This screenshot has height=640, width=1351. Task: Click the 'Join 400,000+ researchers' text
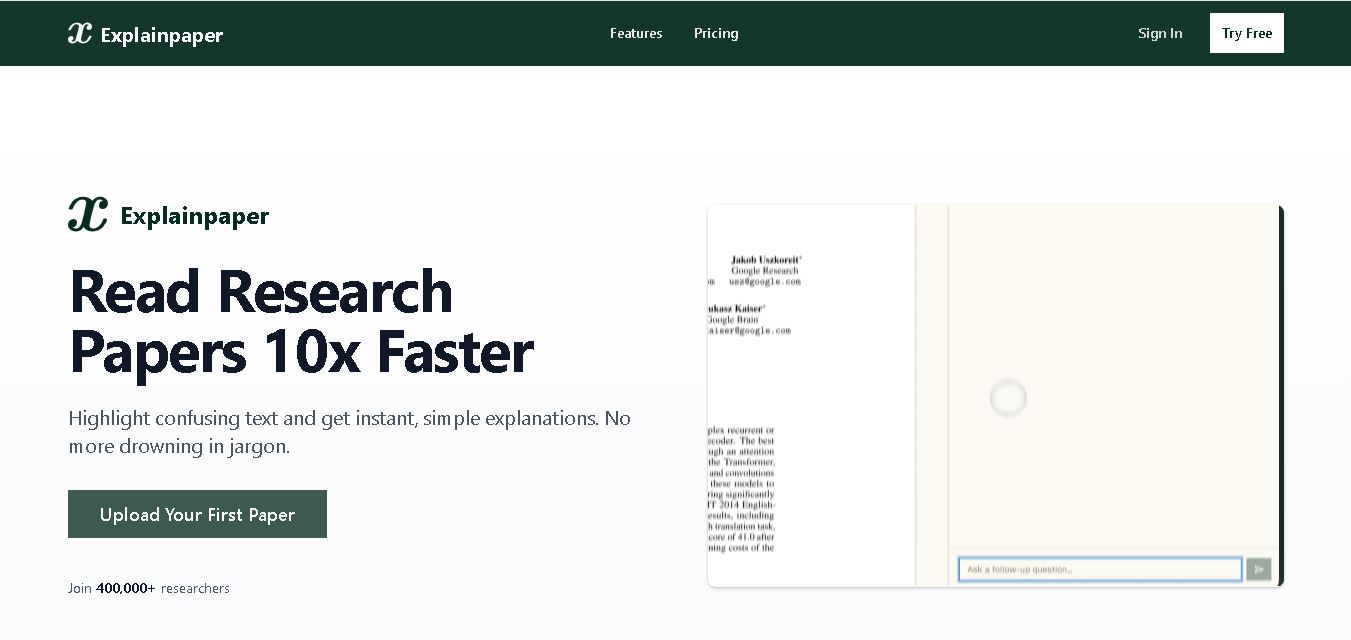(149, 588)
